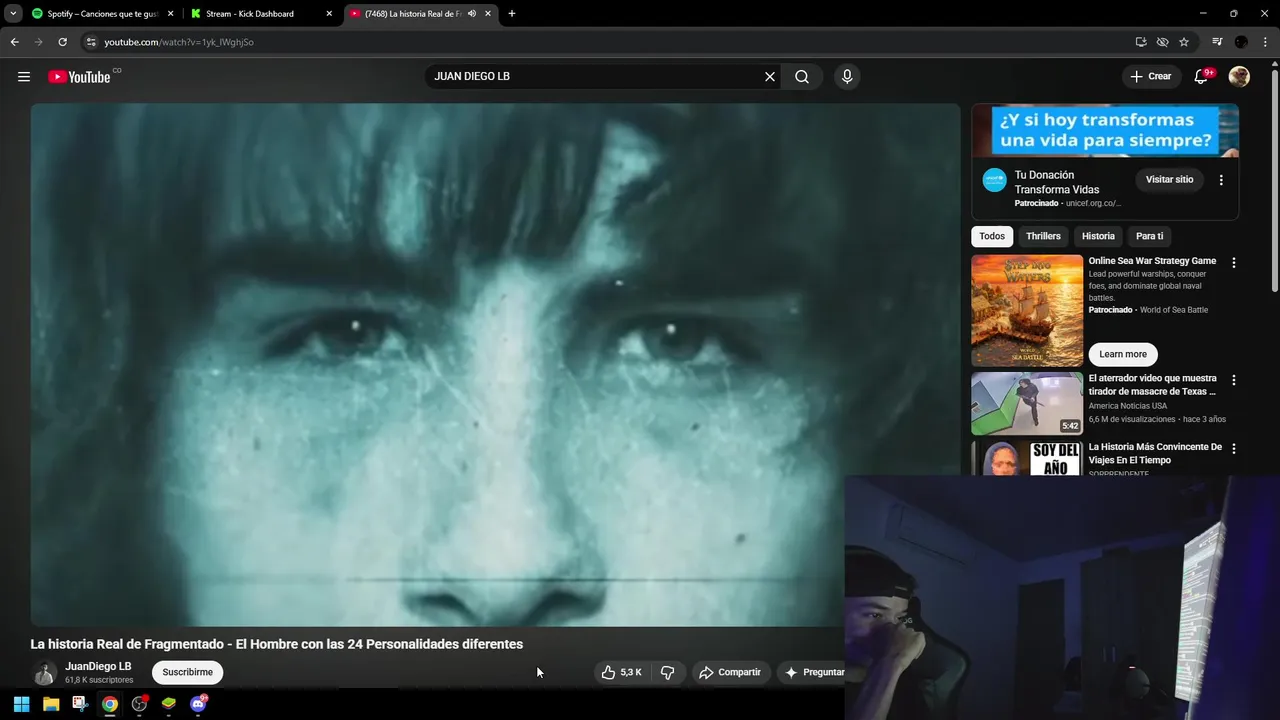Run search with the magnifying glass button
The image size is (1280, 720).
point(802,77)
